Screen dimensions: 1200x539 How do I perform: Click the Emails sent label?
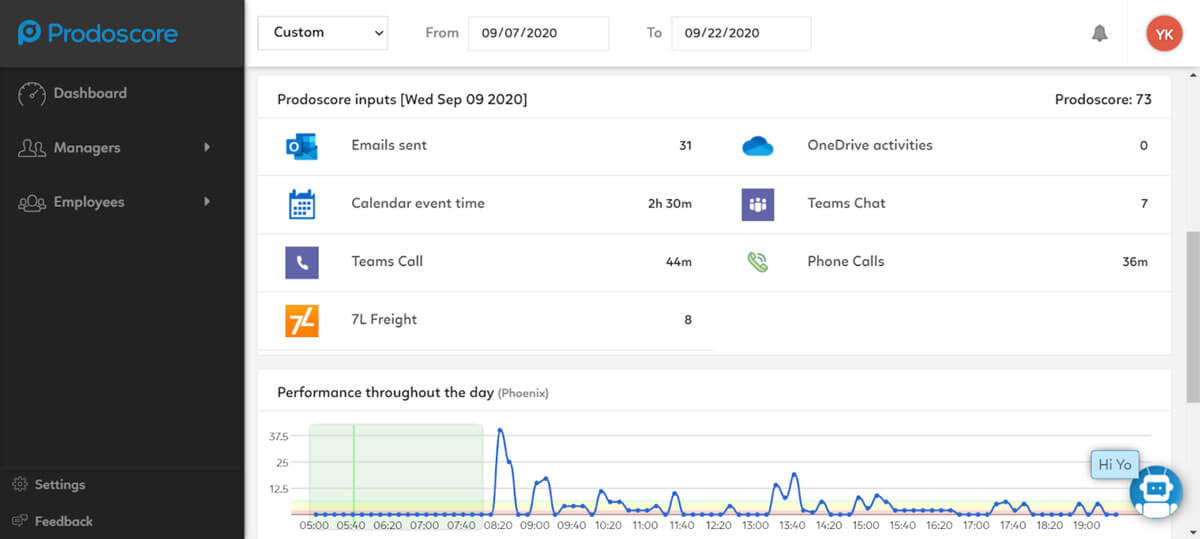click(x=389, y=145)
